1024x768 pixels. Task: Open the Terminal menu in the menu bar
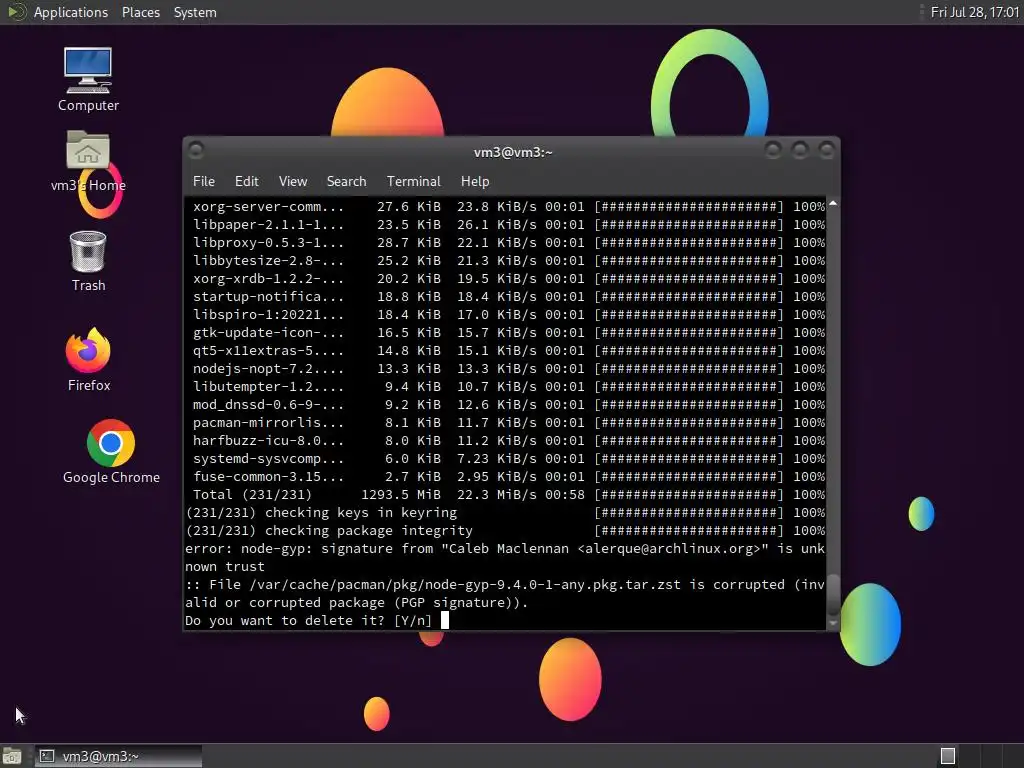click(x=413, y=182)
